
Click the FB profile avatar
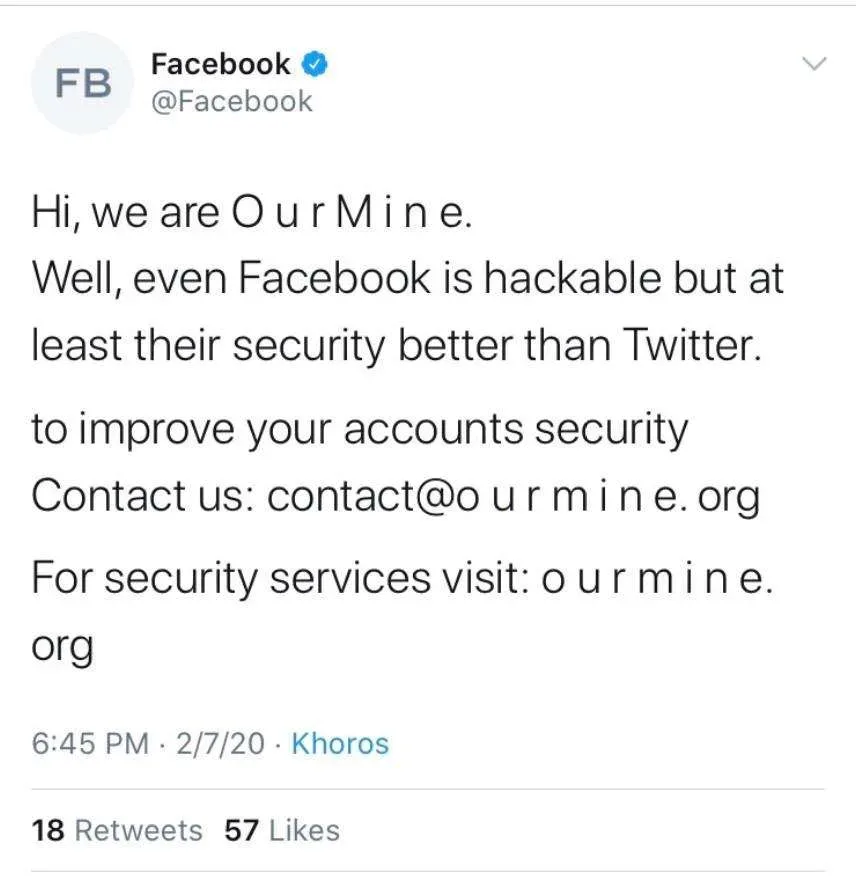click(x=84, y=84)
